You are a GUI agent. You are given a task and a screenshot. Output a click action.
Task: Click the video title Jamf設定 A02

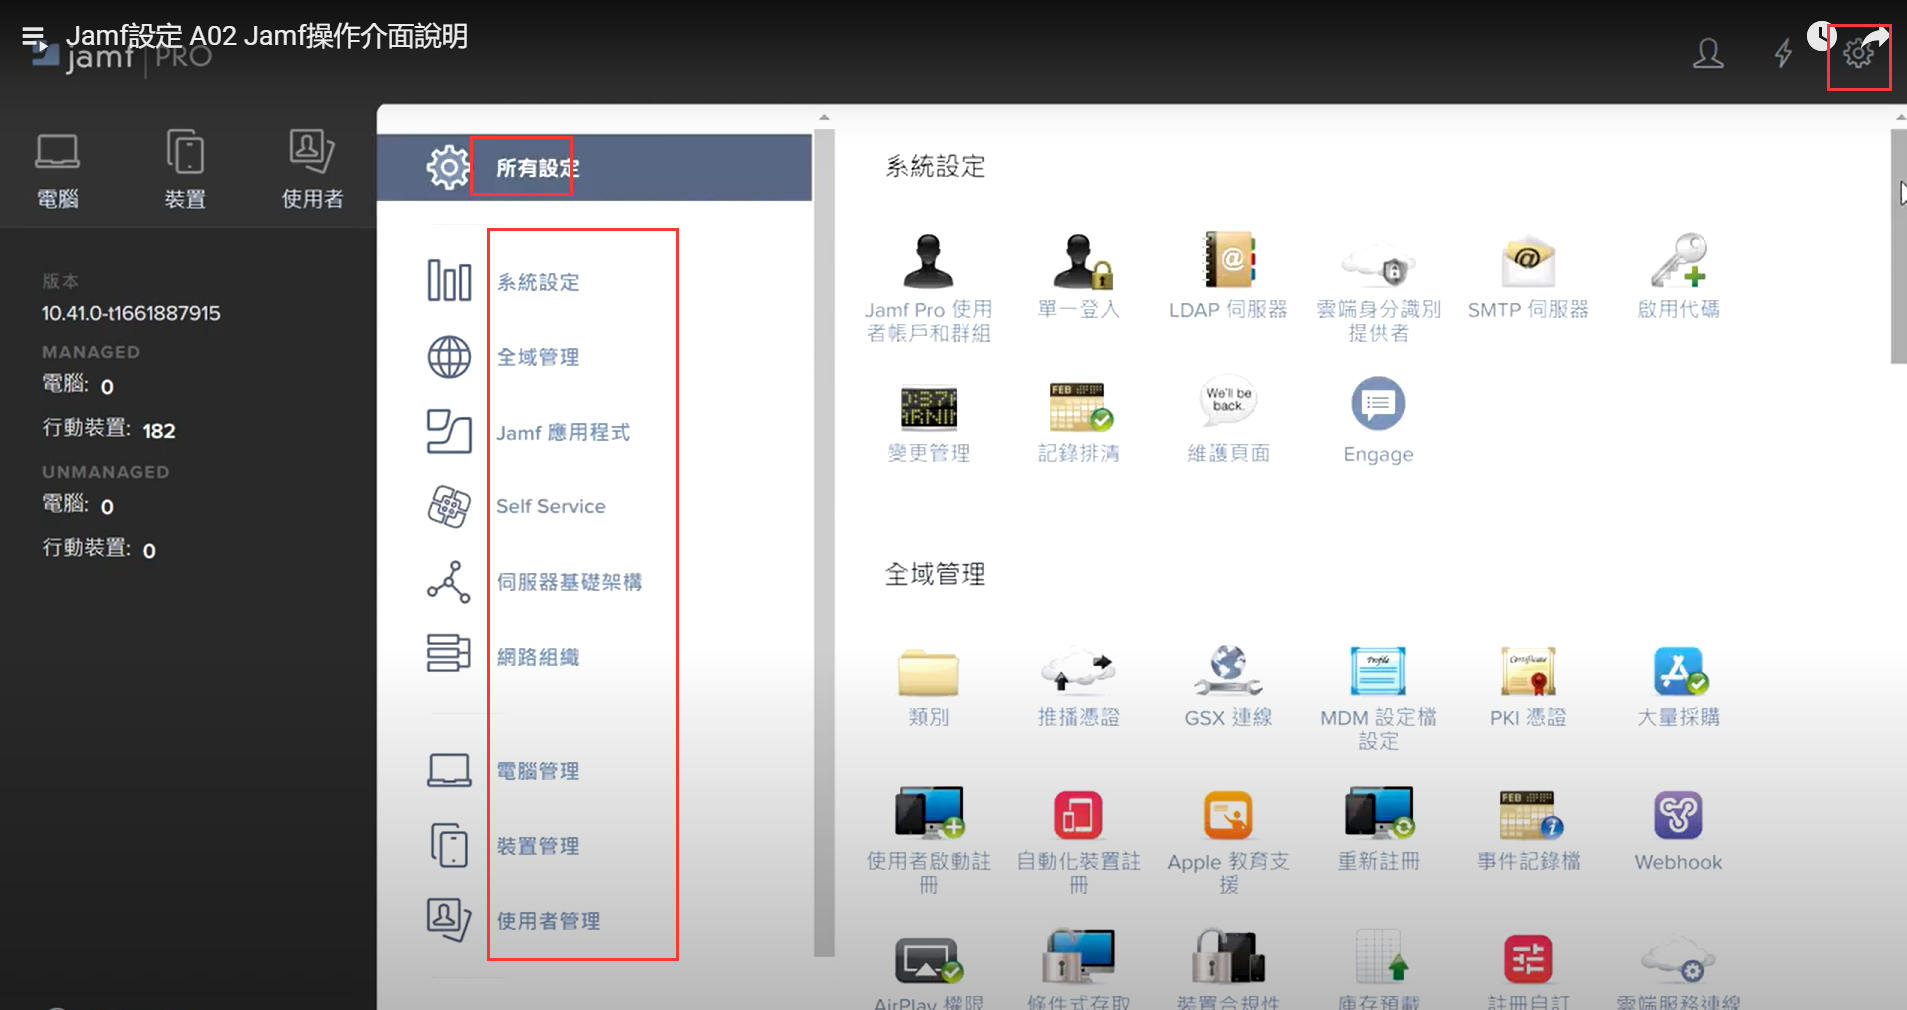(267, 36)
